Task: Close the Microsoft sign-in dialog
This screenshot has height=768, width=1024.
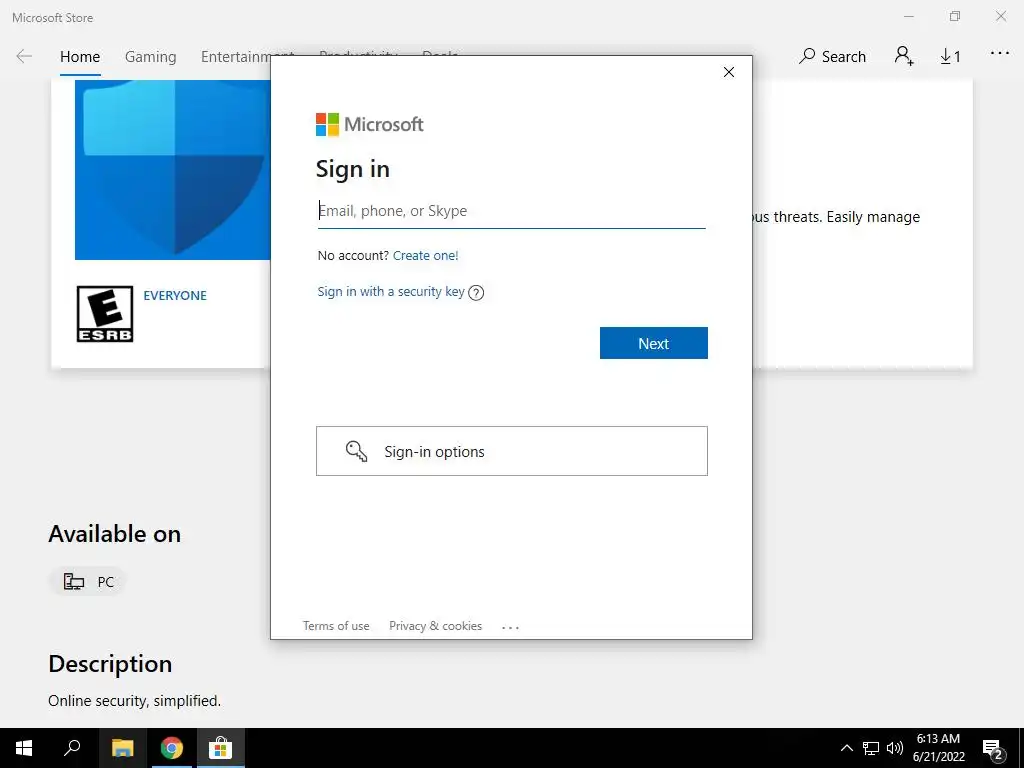Action: [x=729, y=72]
